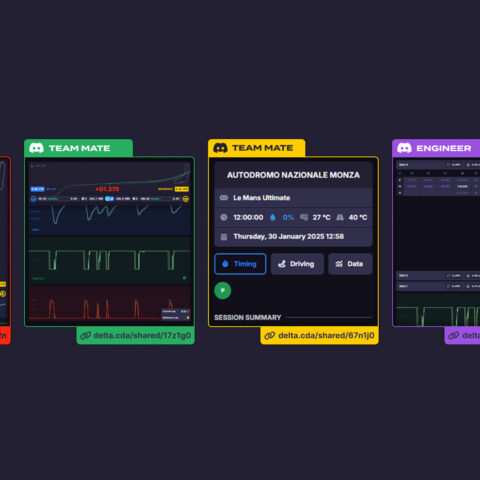480x480 pixels.
Task: Click the blue current lap time badge
Action: (x=37, y=189)
